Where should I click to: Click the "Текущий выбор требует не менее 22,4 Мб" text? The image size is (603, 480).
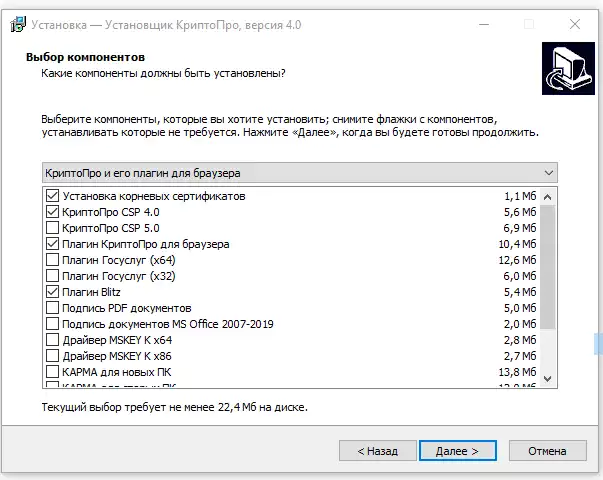pos(149,407)
